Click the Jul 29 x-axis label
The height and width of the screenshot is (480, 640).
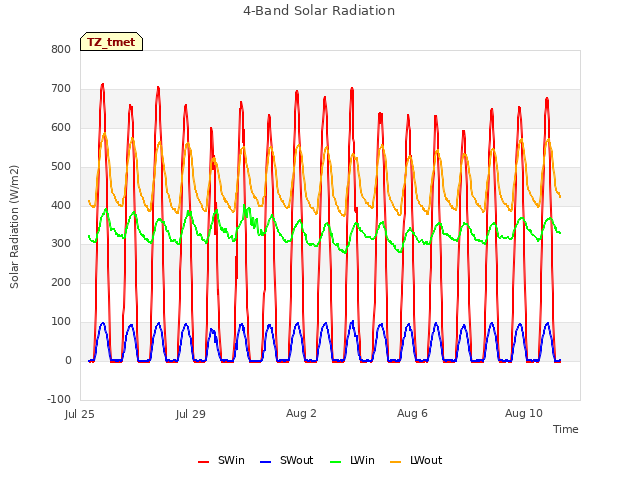(191, 414)
